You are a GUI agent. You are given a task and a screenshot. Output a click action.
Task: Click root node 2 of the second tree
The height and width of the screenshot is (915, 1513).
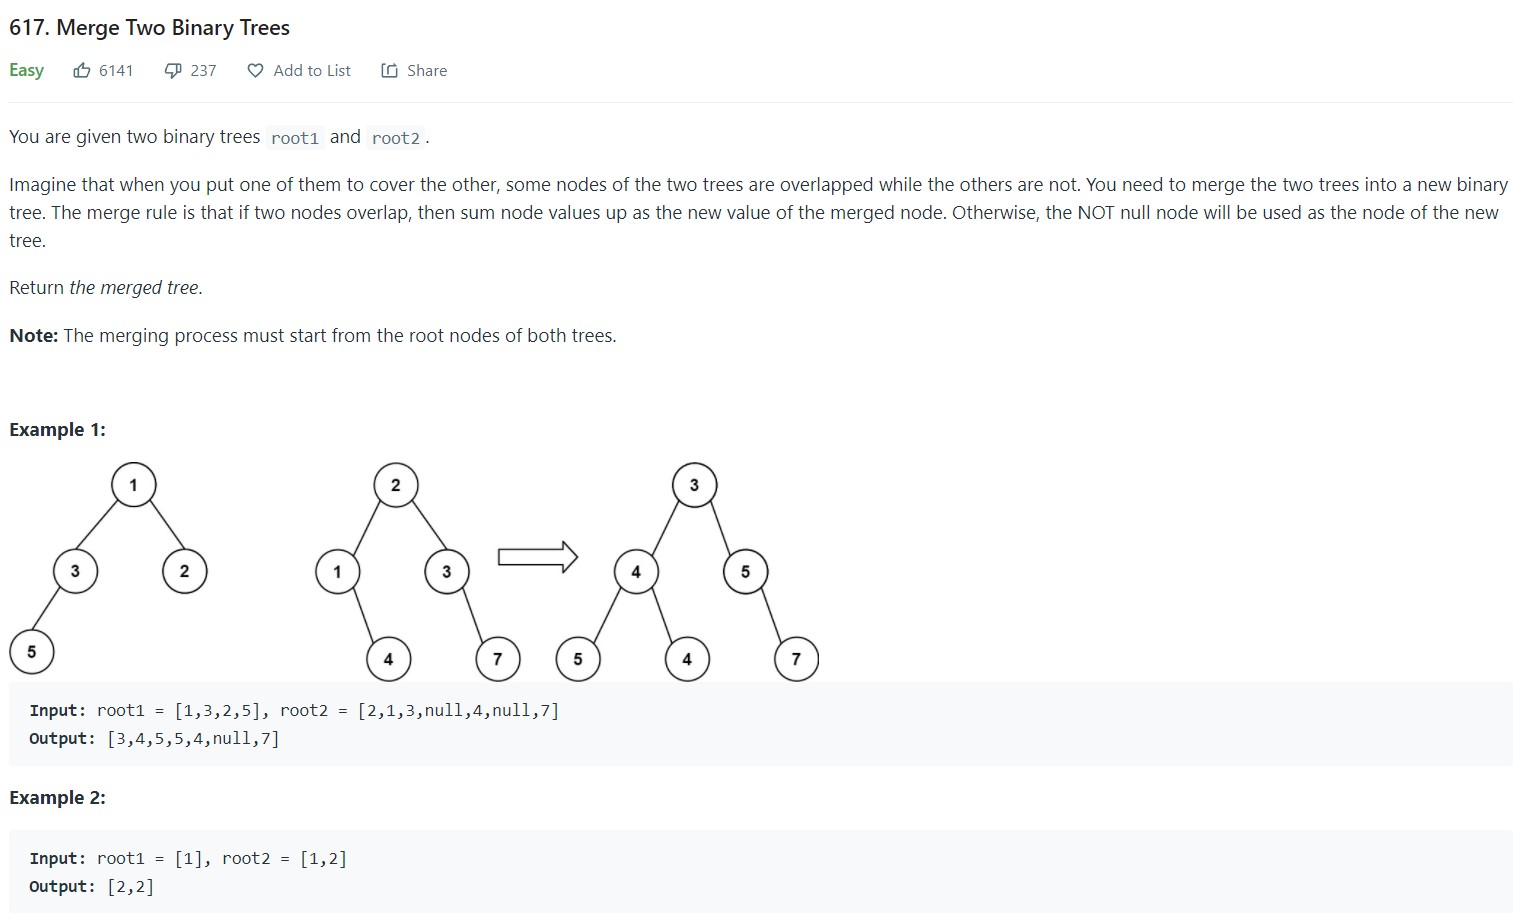(395, 485)
